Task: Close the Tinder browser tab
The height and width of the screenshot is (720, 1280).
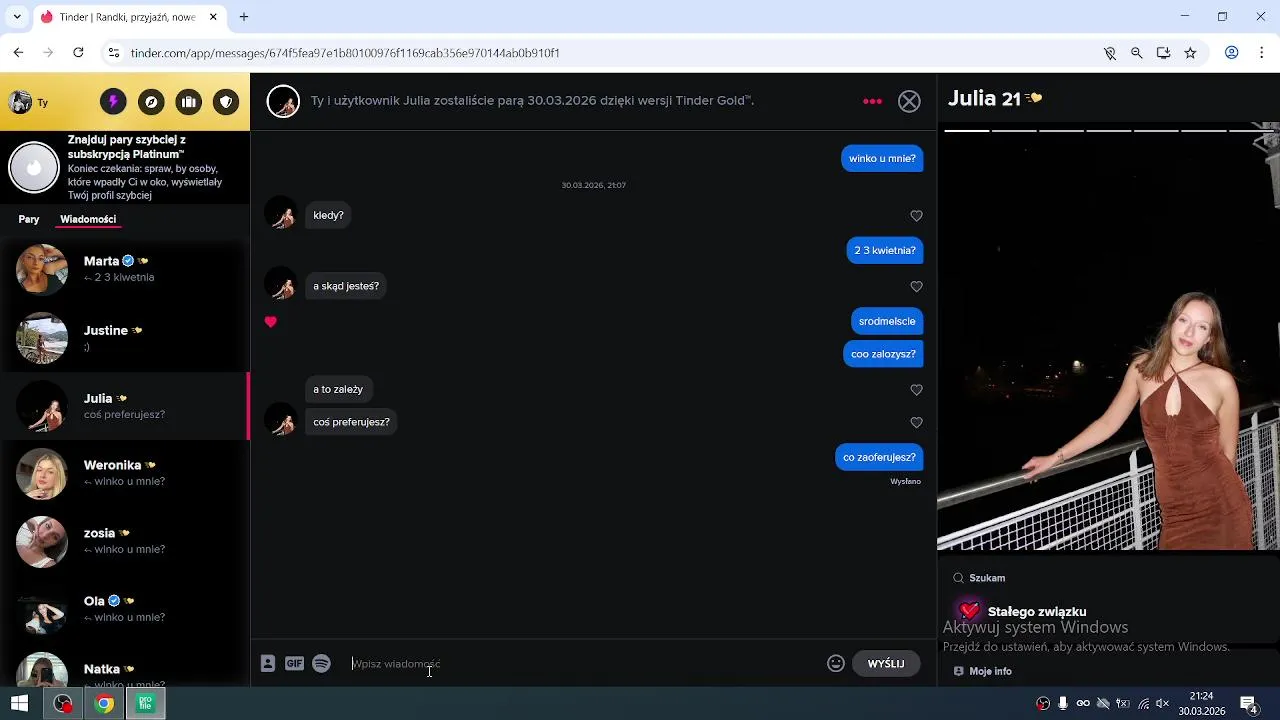Action: [214, 17]
